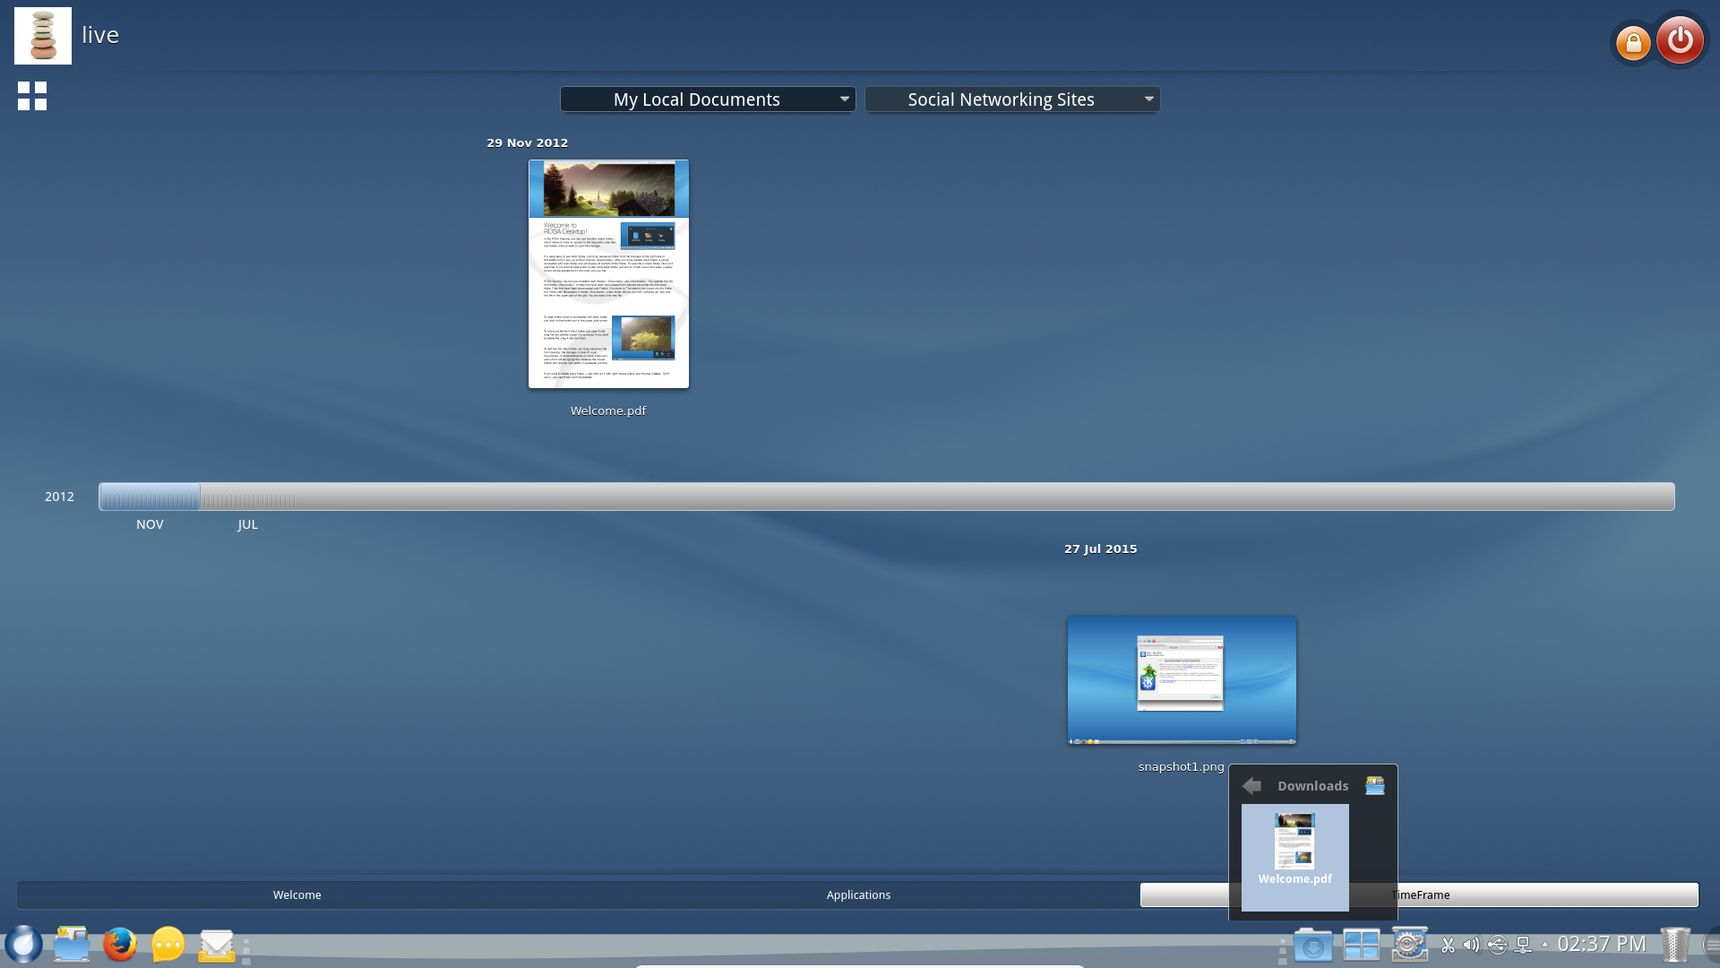This screenshot has width=1720, height=968.
Task: Open the Welcome.pdf document thumbnail
Action: 608,274
